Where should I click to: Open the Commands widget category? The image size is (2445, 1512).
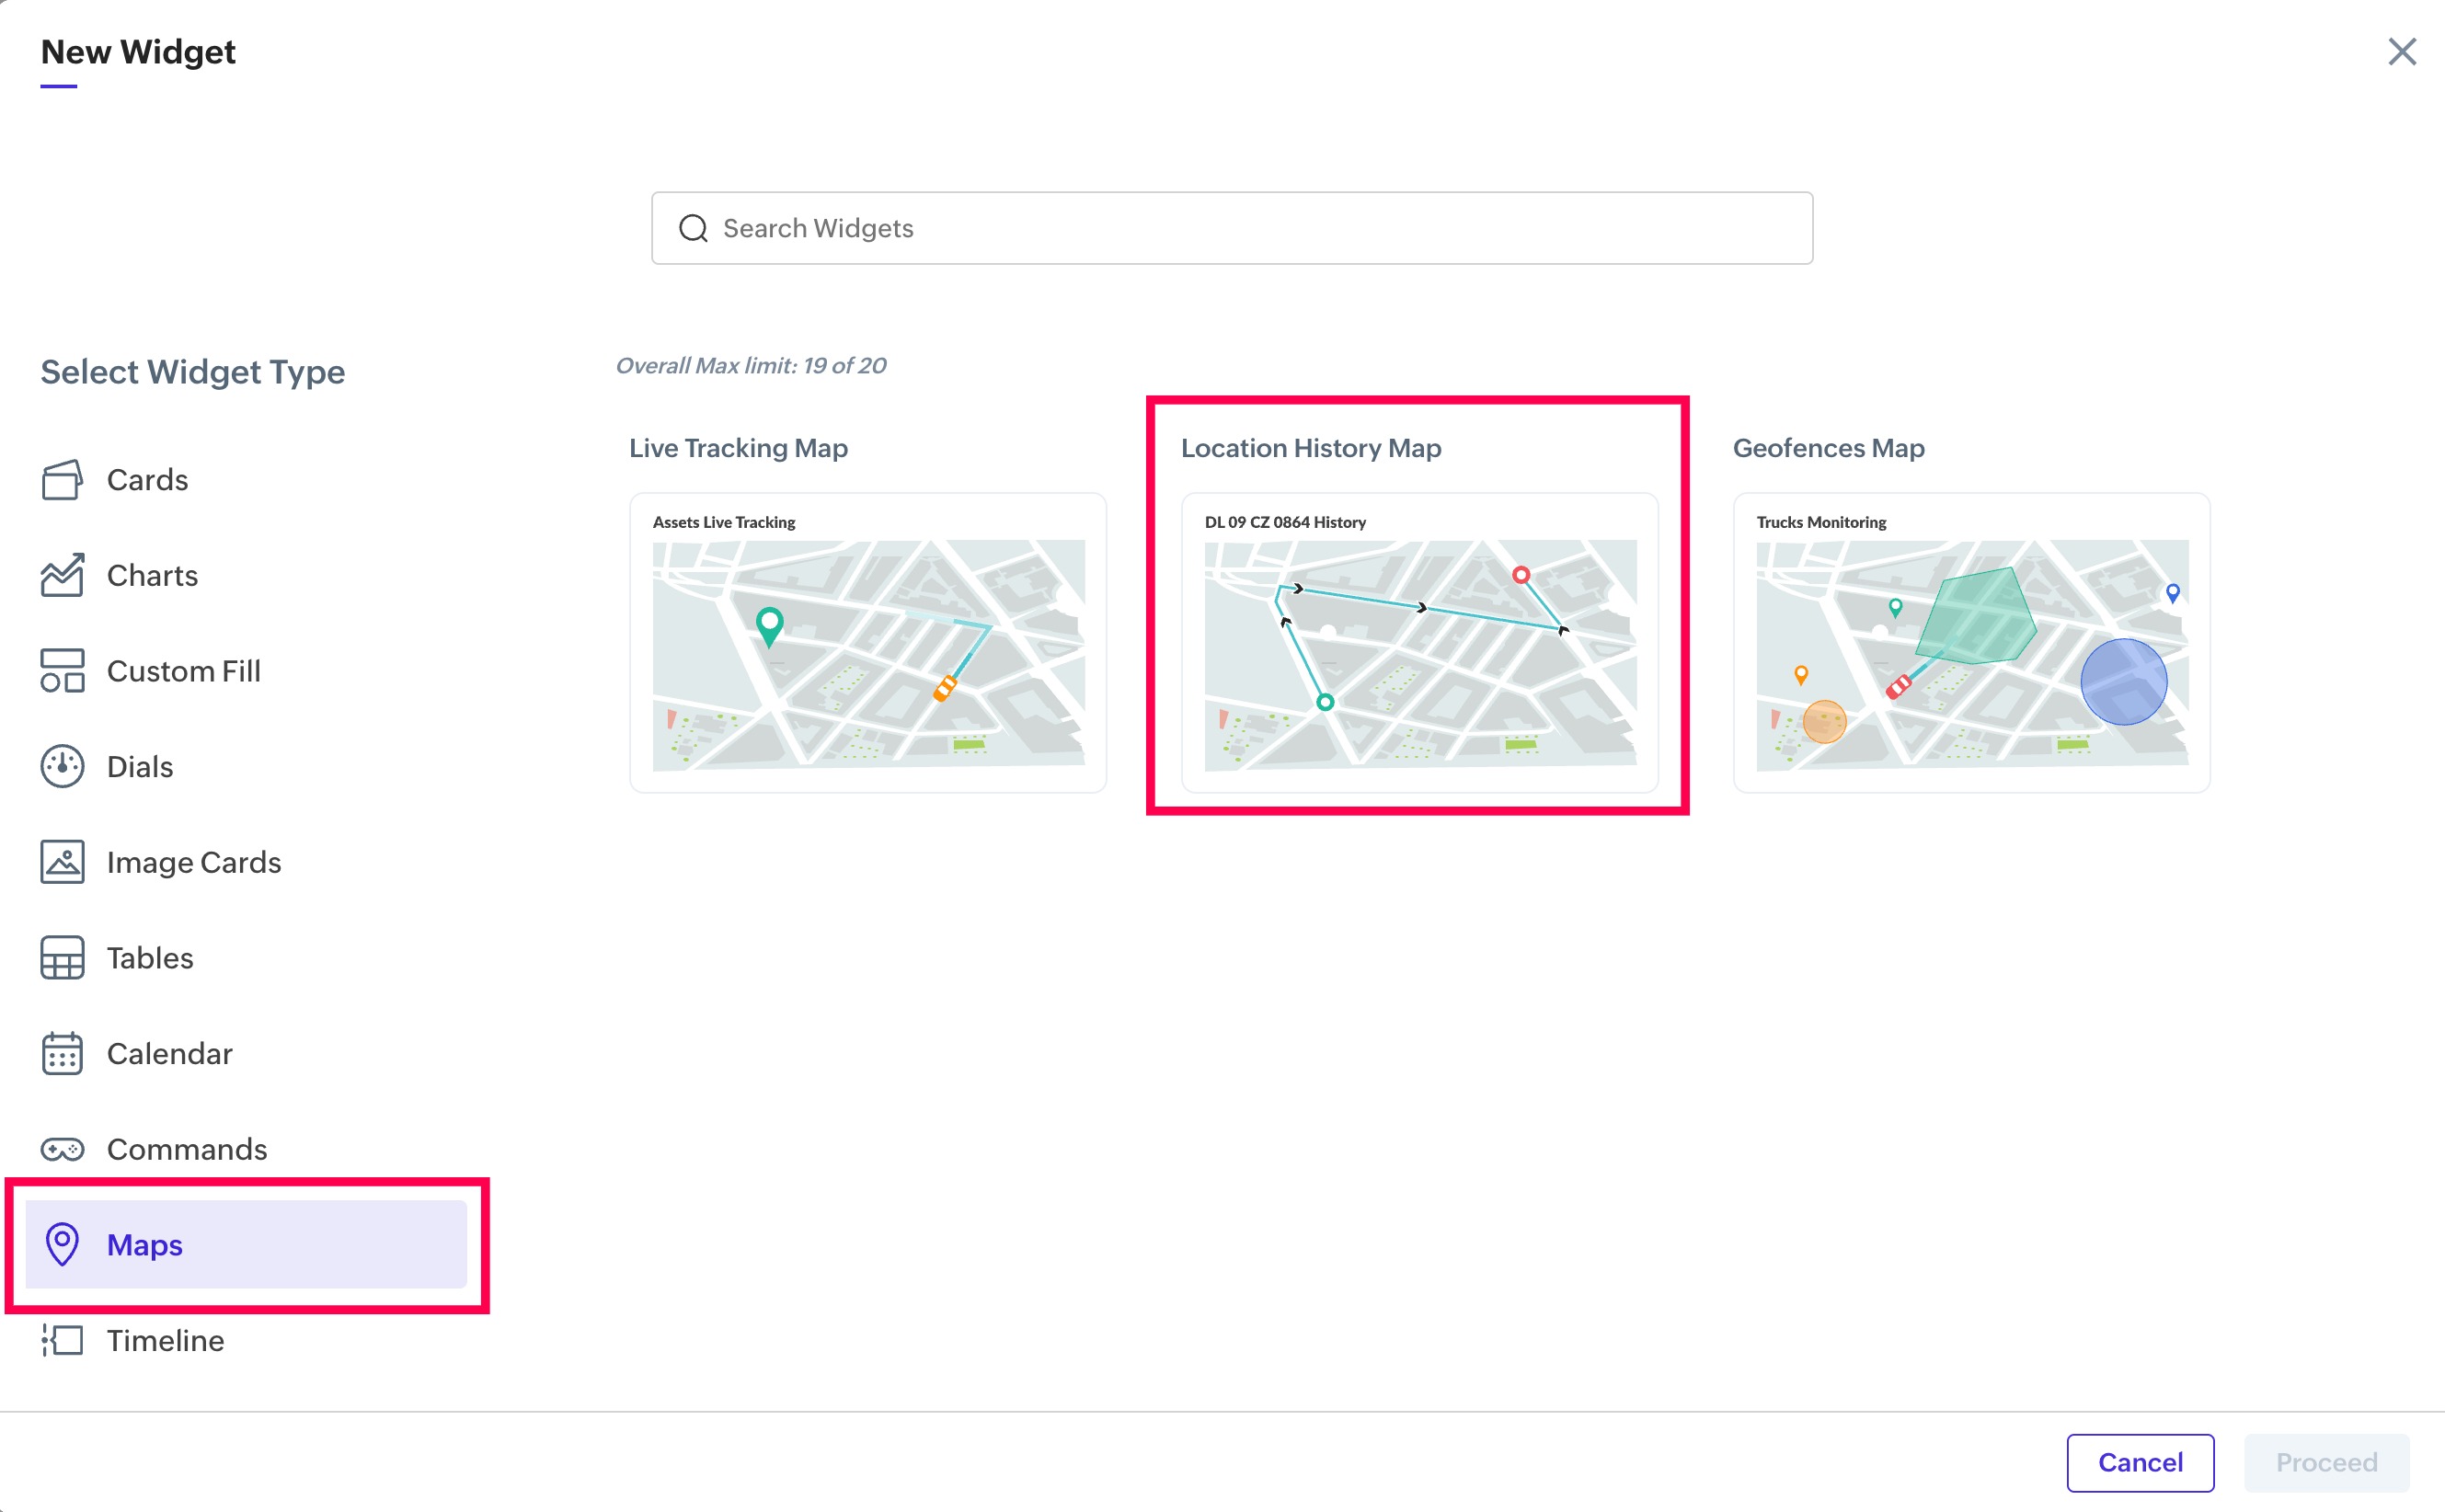coord(187,1149)
